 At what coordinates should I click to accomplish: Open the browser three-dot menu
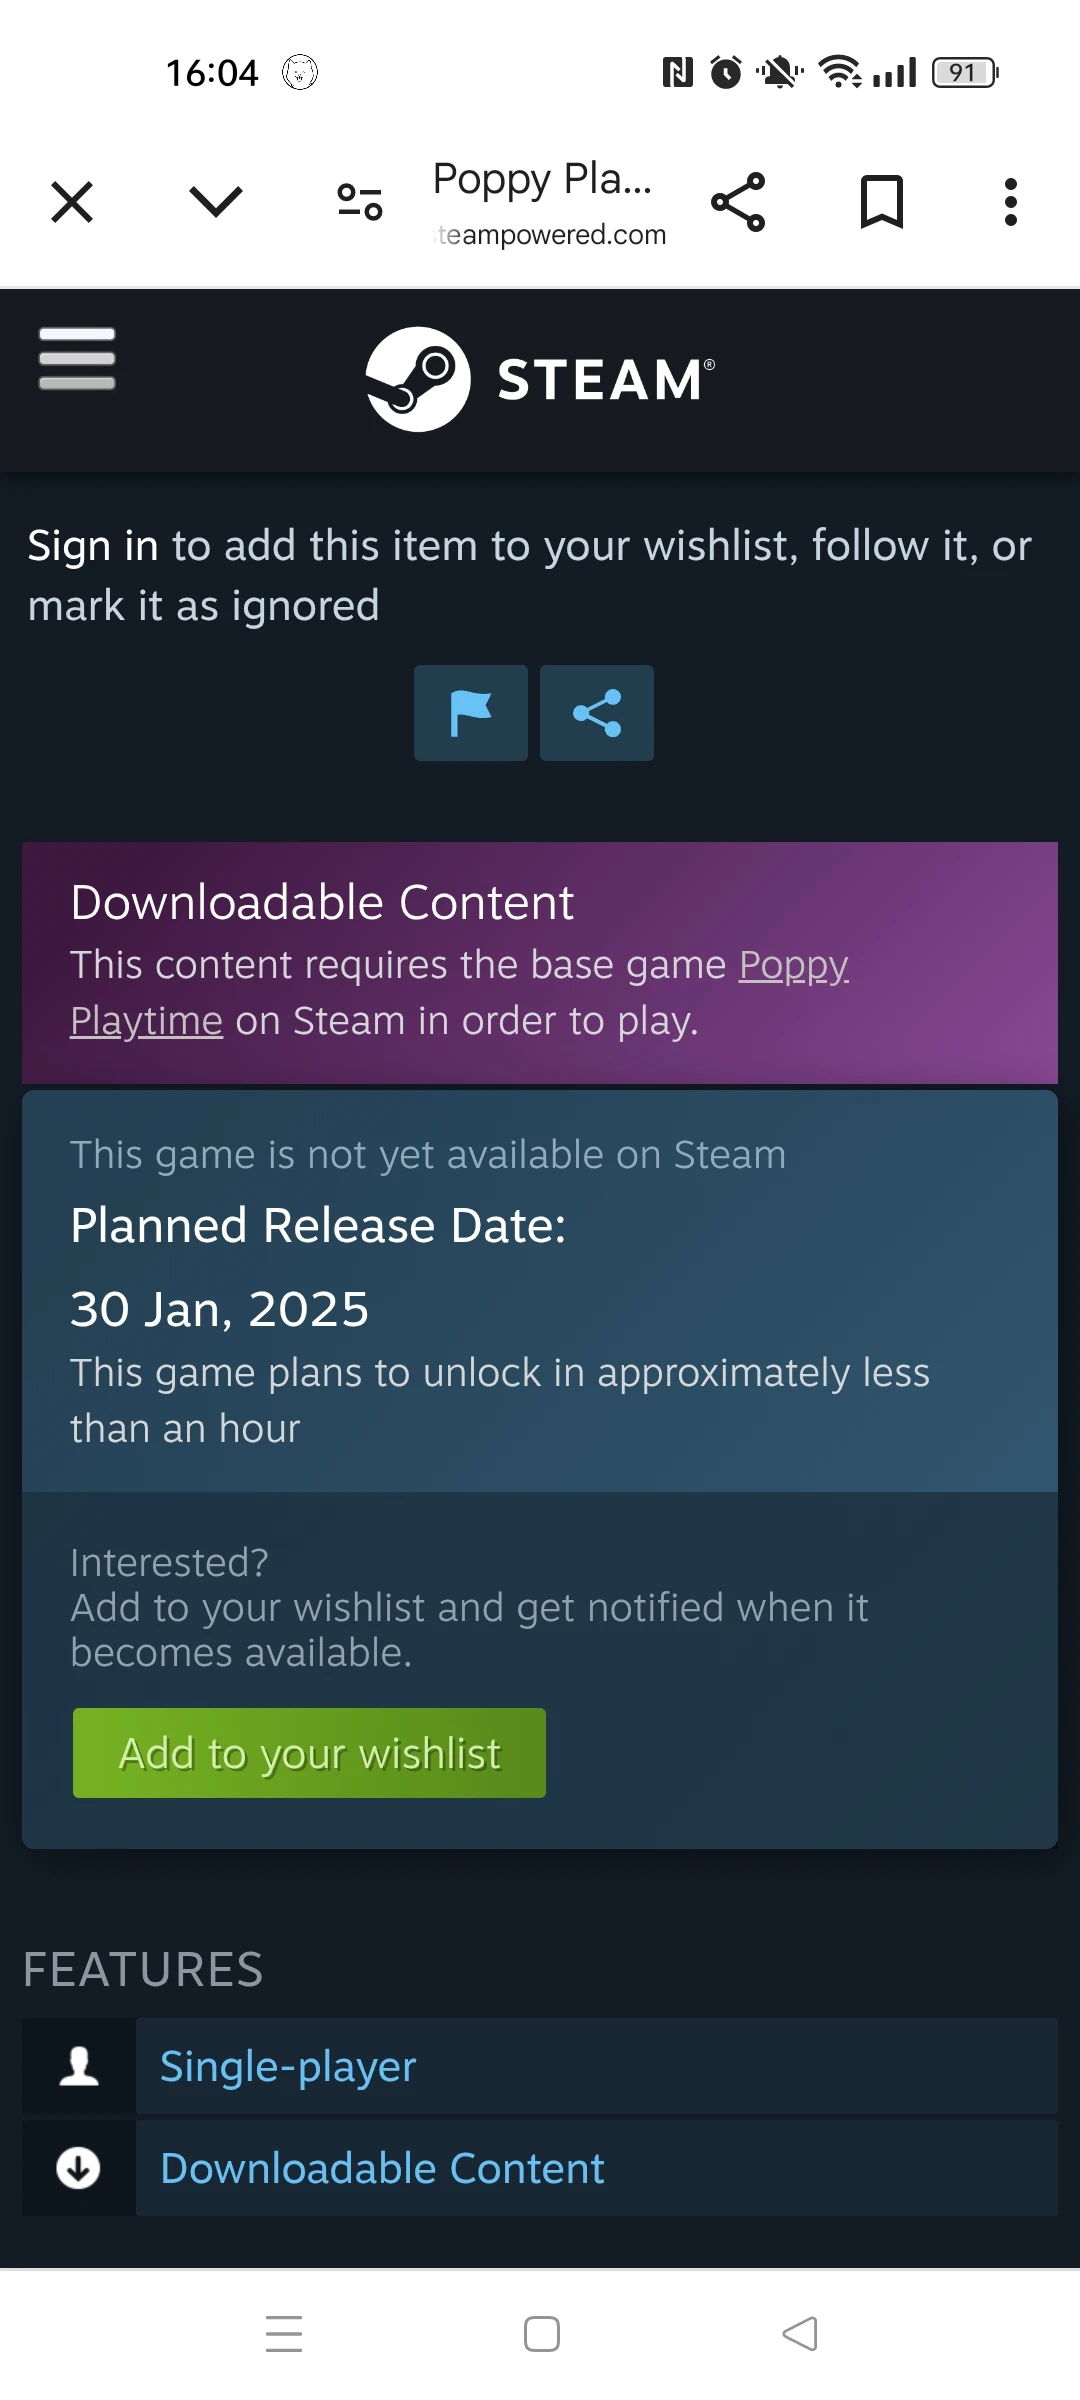(x=1011, y=202)
